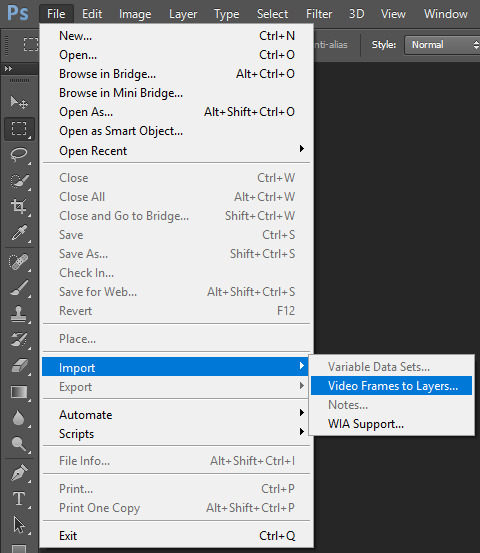Open the 3D menu
This screenshot has height=553, width=480.
(357, 14)
